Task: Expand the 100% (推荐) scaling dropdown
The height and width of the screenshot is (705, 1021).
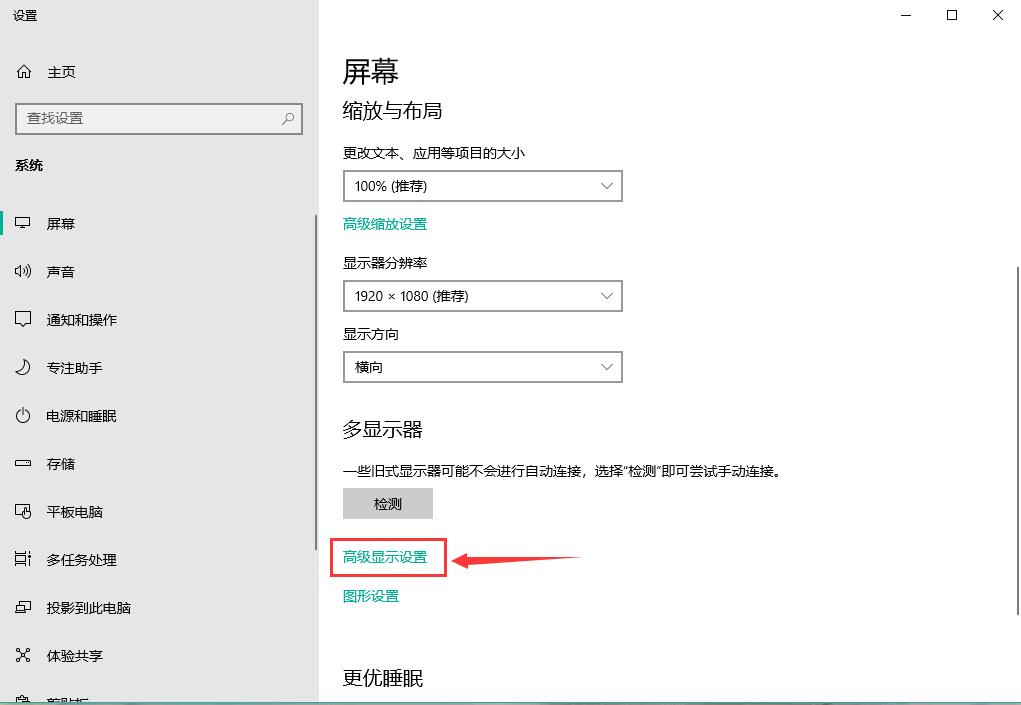Action: pyautogui.click(x=483, y=186)
